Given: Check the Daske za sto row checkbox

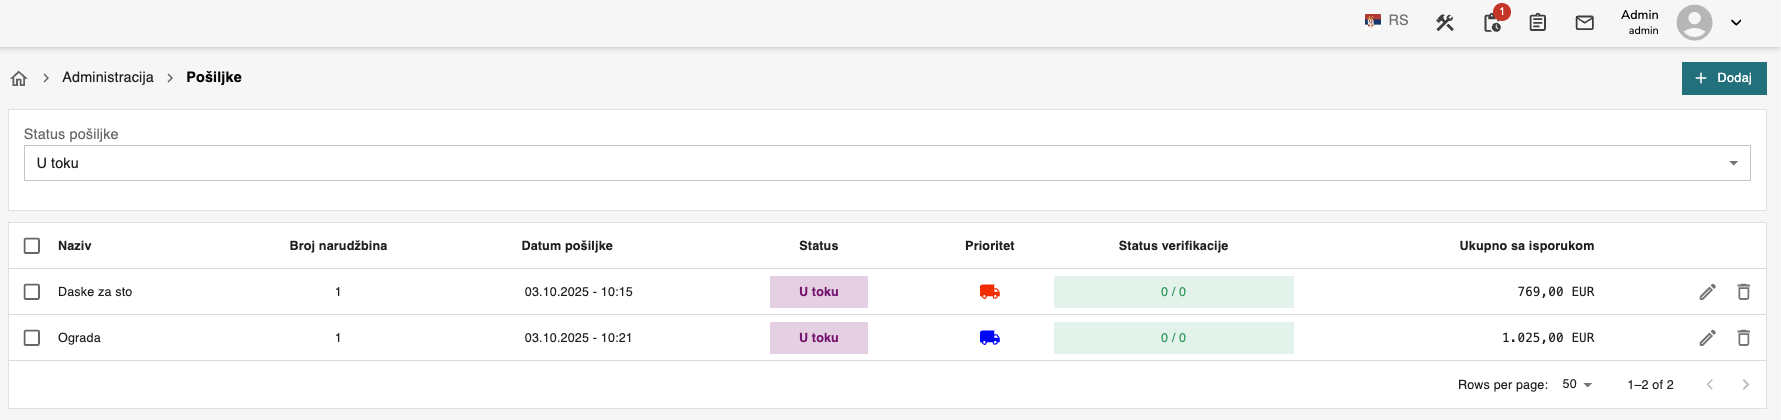Looking at the screenshot, I should click(32, 292).
